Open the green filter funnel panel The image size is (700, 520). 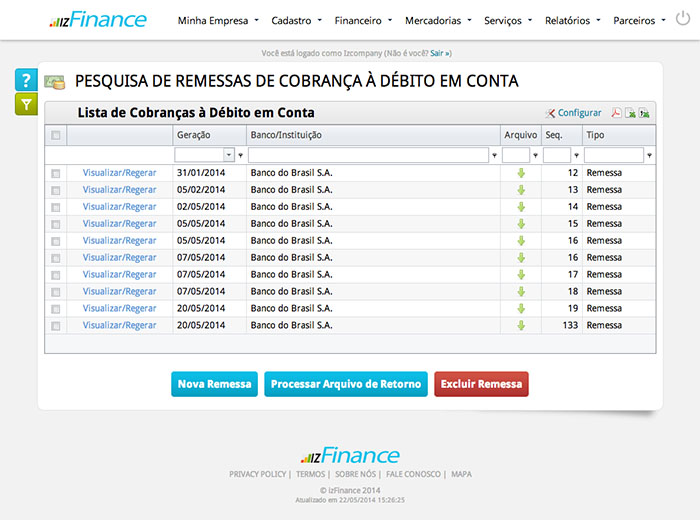pyautogui.click(x=27, y=103)
